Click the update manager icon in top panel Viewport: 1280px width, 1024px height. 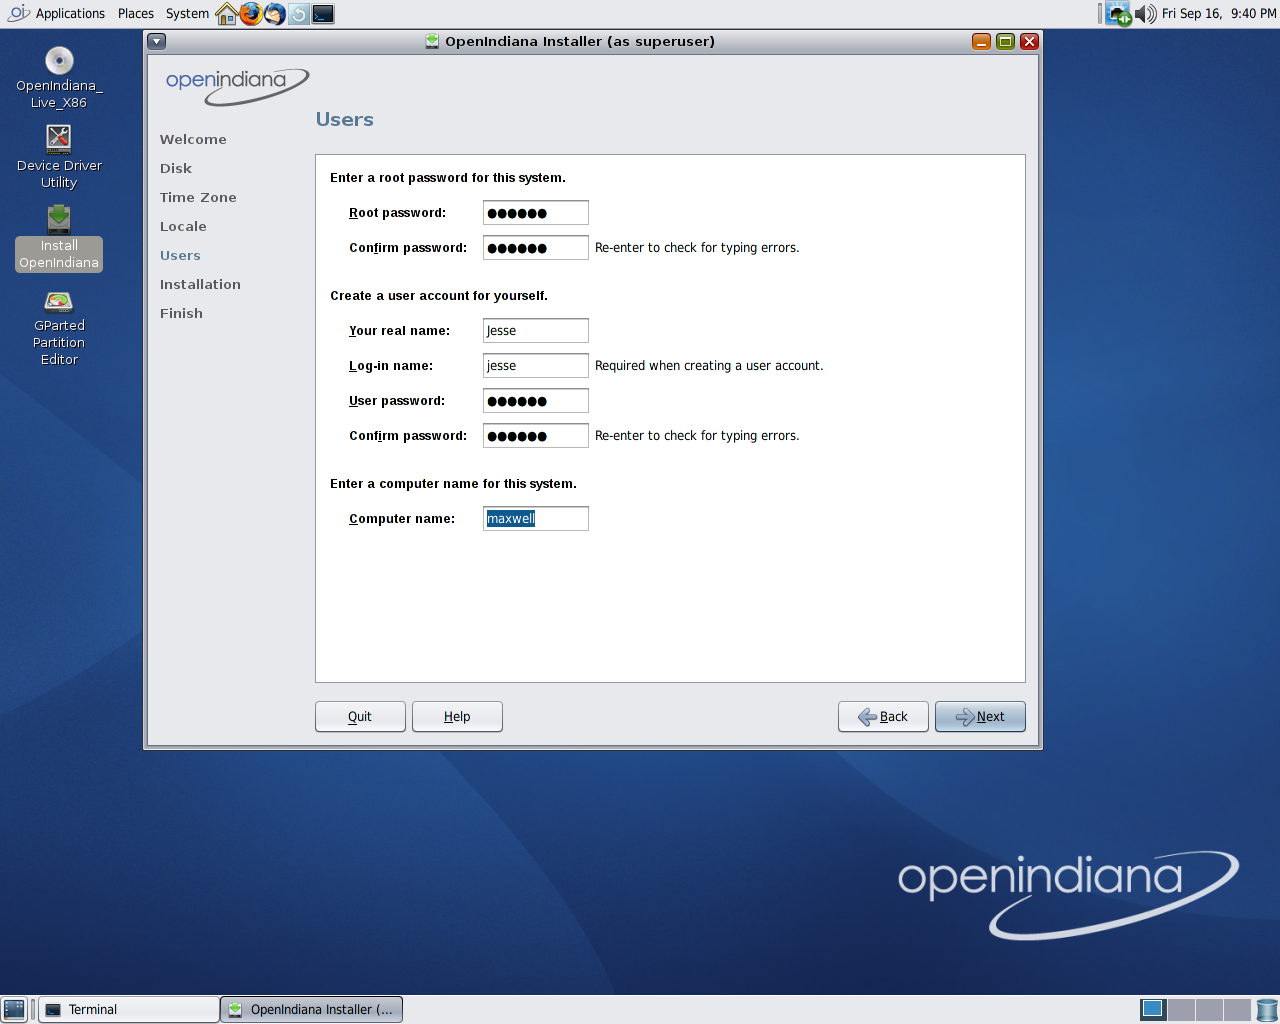(x=299, y=14)
